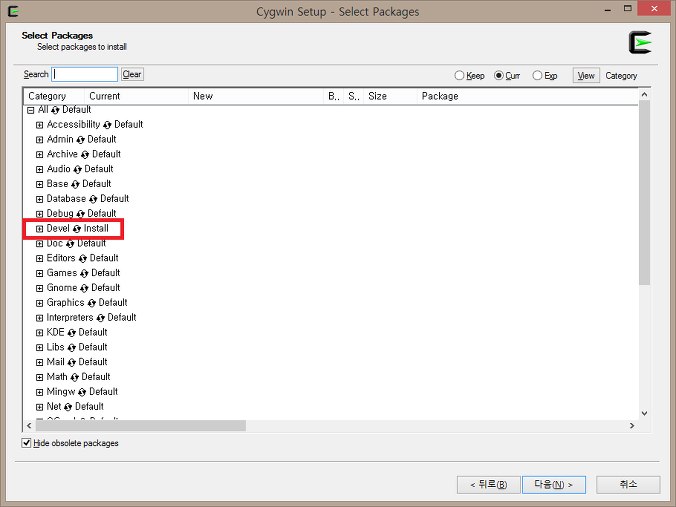Click the Category column header

54,96
